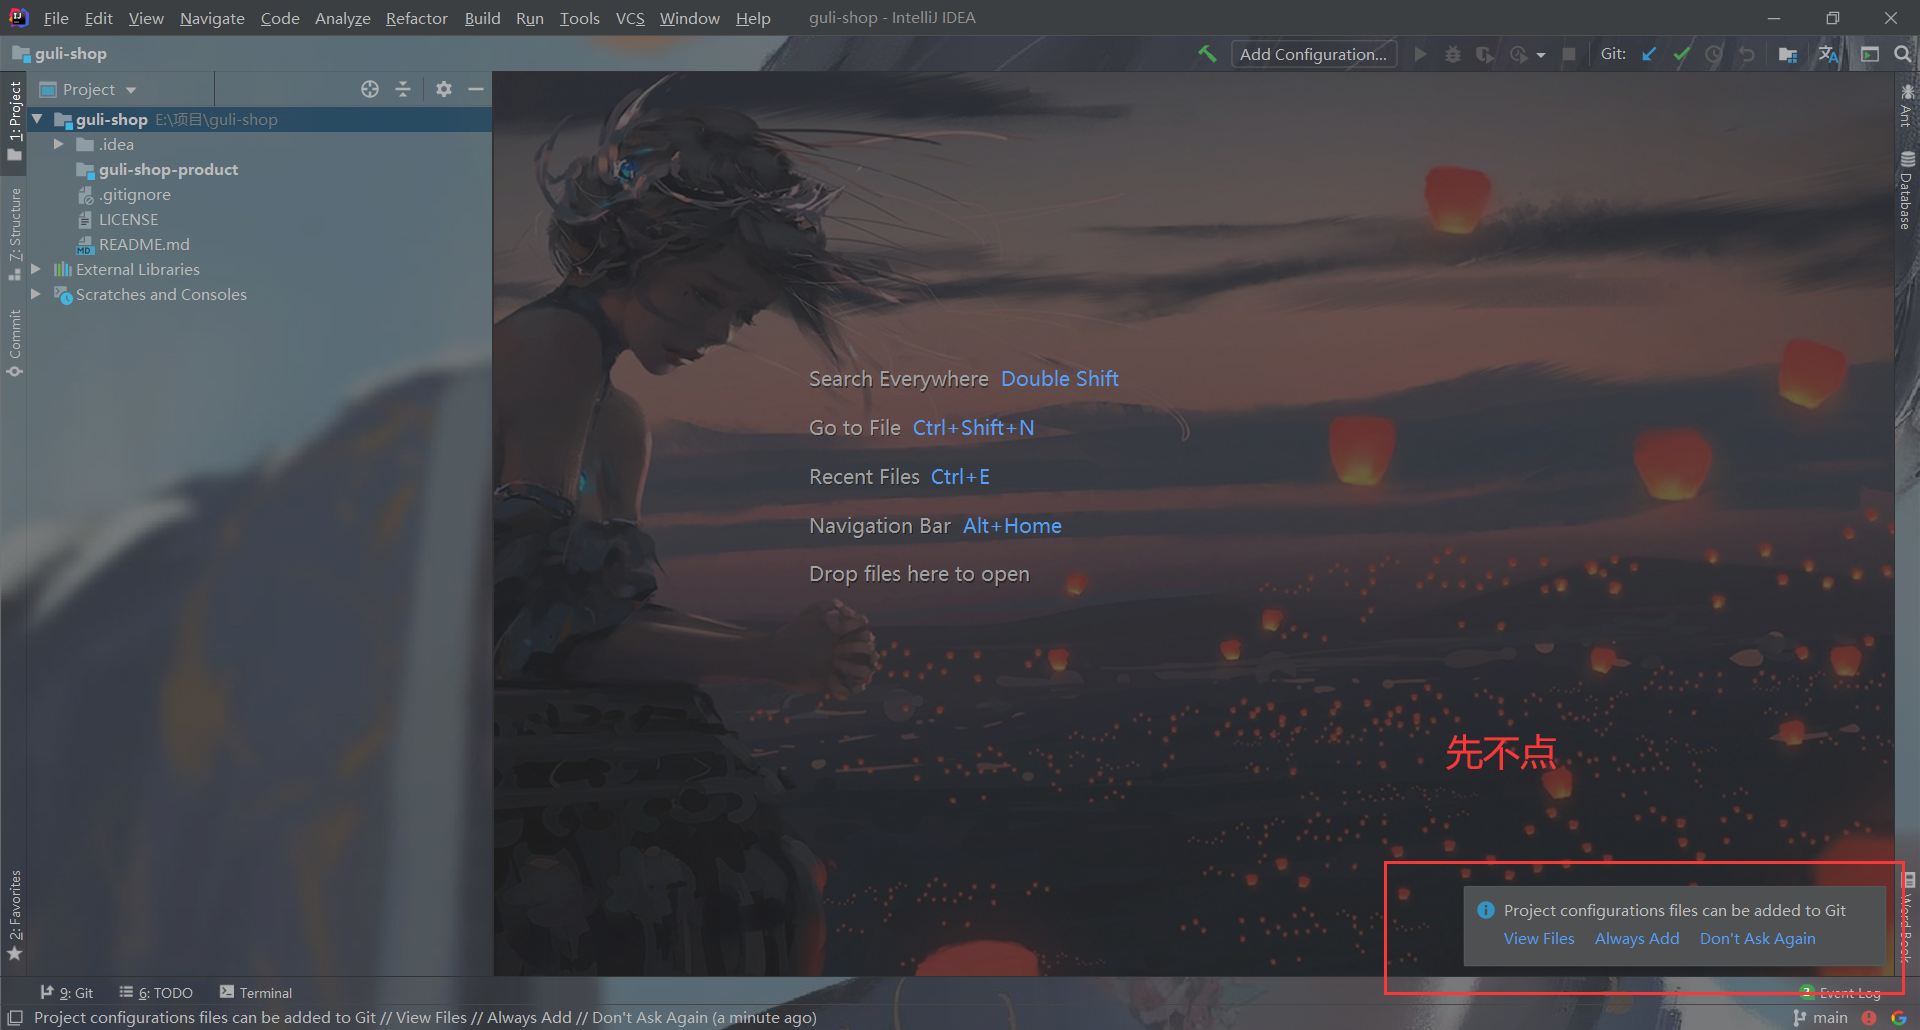This screenshot has width=1920, height=1030.
Task: Open the 6: TODO tool window
Action: pyautogui.click(x=156, y=992)
